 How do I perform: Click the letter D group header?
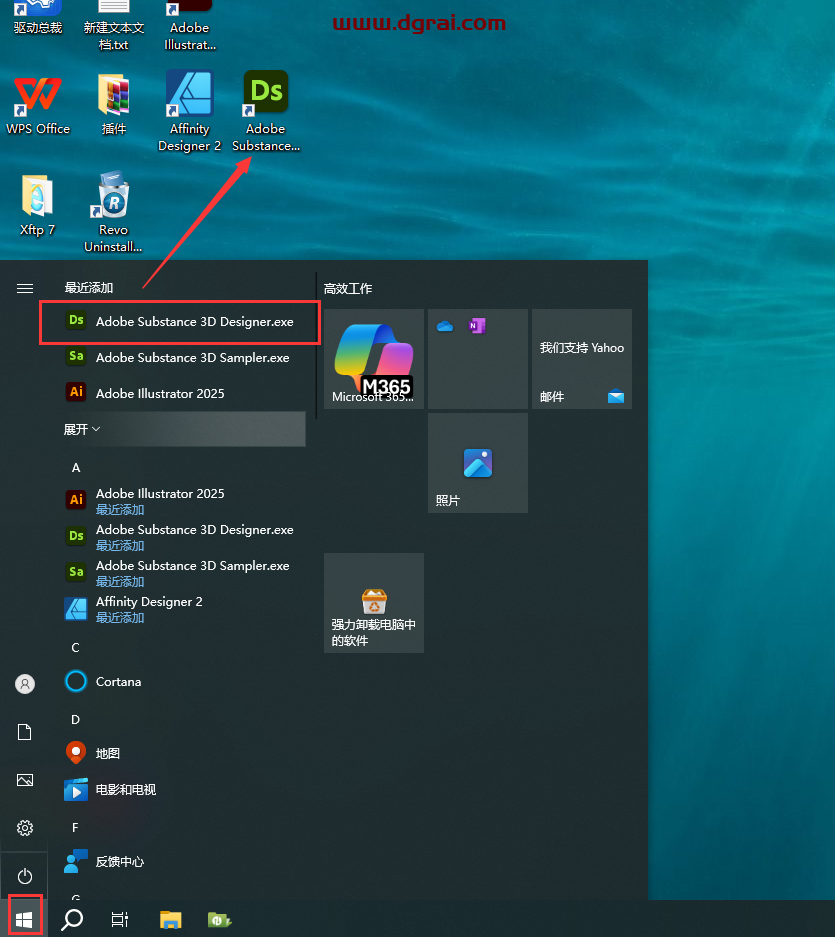click(75, 719)
